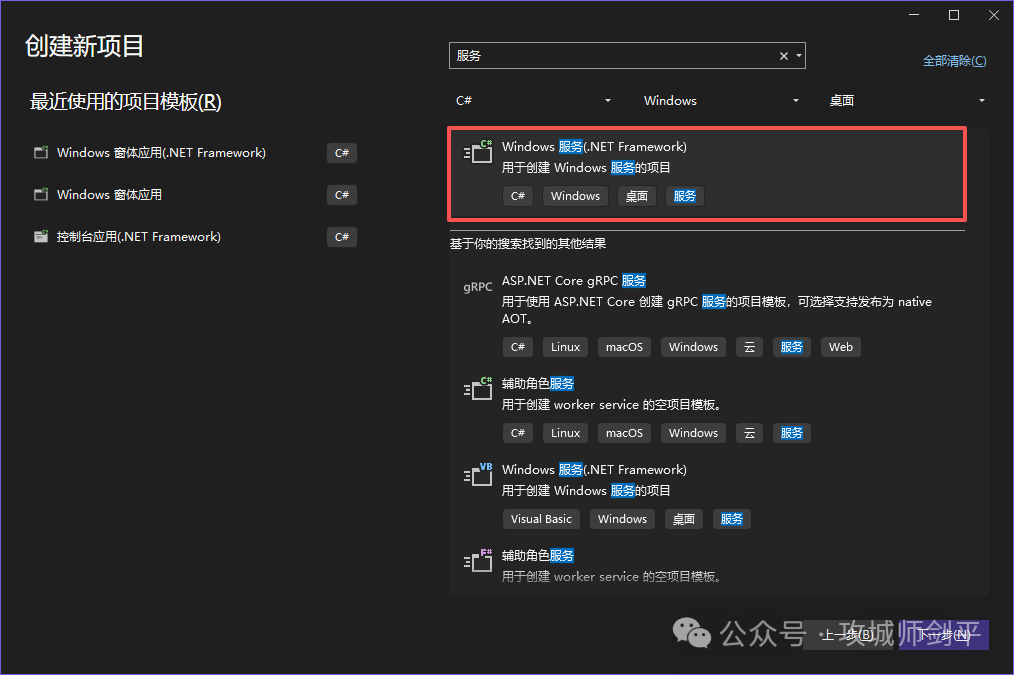The width and height of the screenshot is (1014, 675).
Task: Click the 控制台应用(.NET Framework) recent icon
Action: tap(41, 237)
